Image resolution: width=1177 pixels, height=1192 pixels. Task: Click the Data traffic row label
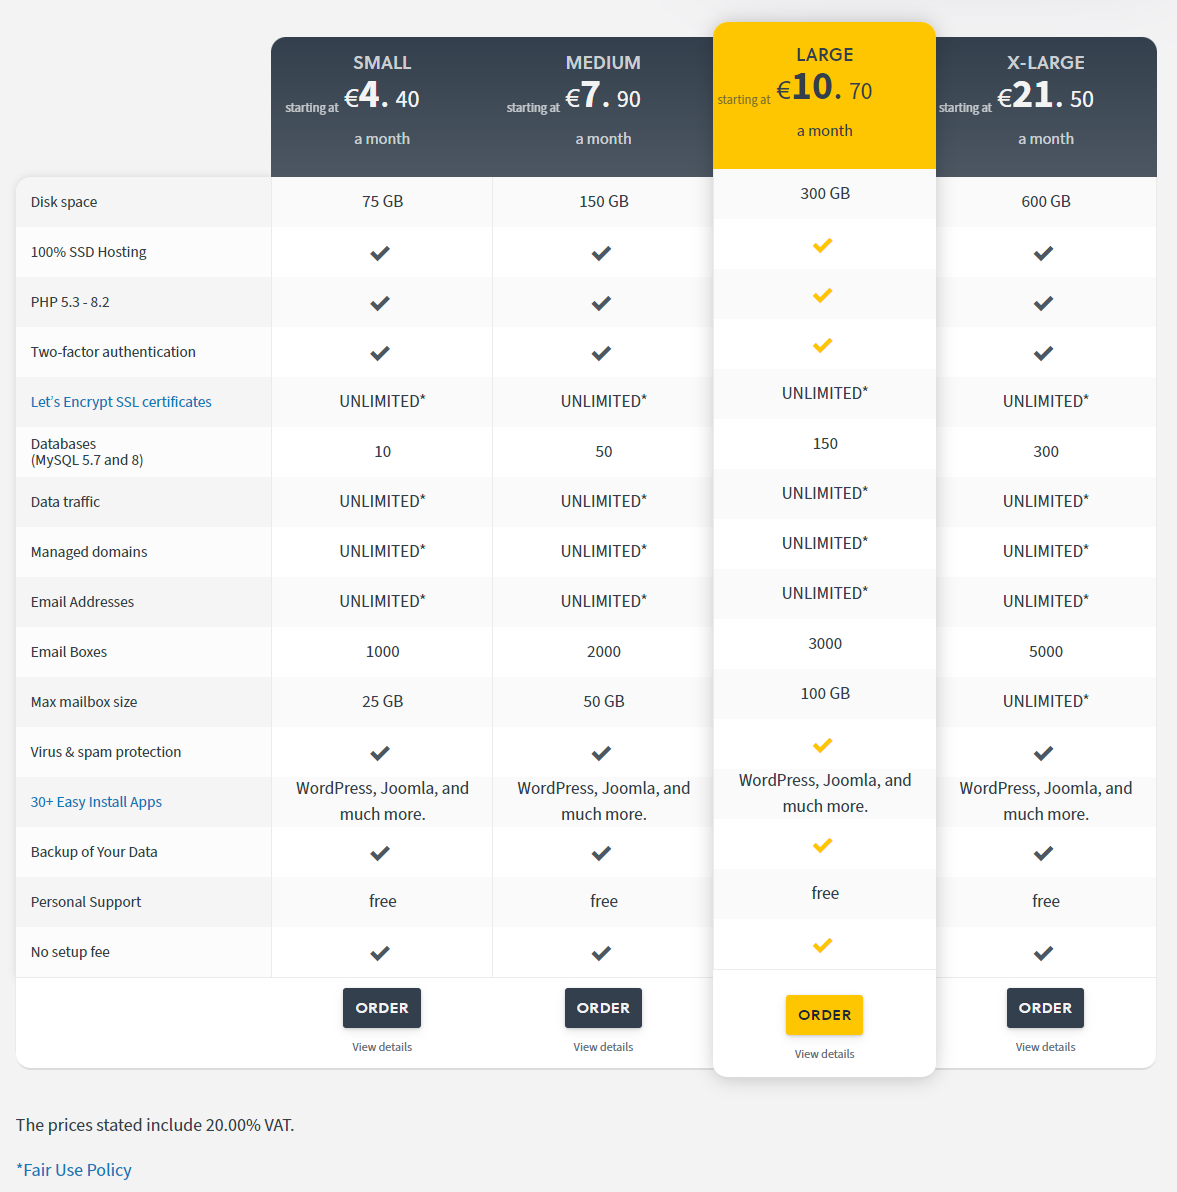(65, 502)
